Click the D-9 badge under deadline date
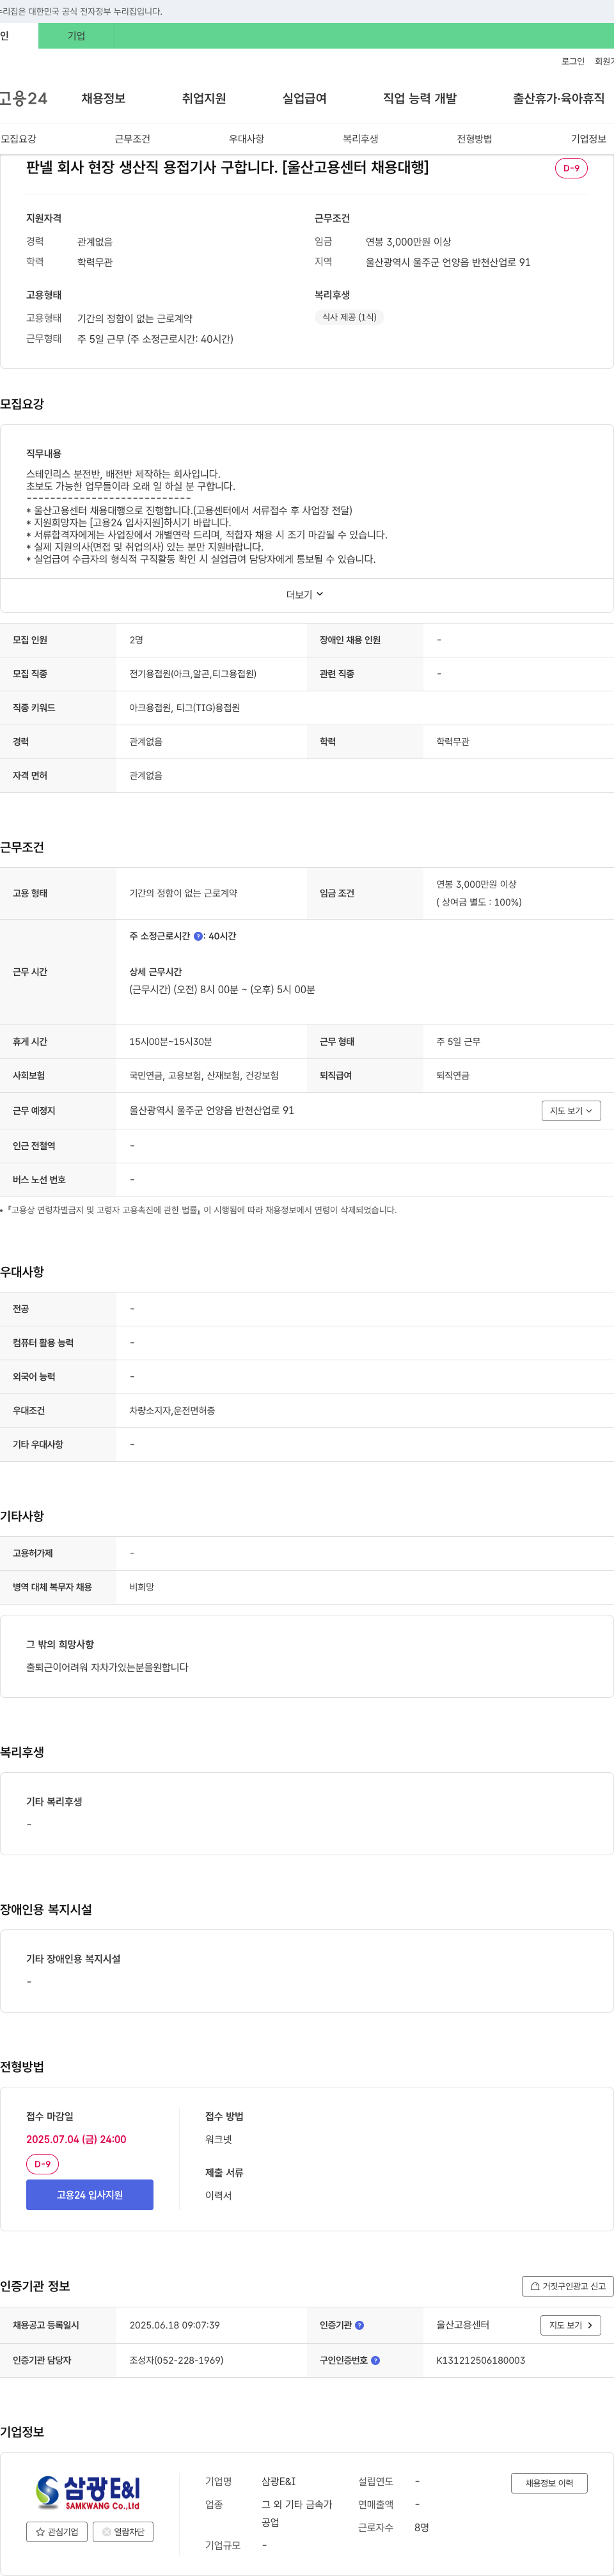The width and height of the screenshot is (614, 2576). coord(42,2164)
